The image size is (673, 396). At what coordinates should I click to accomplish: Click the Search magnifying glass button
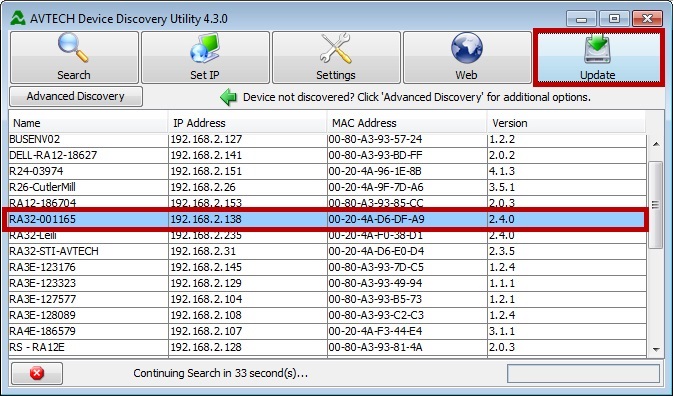tap(74, 57)
